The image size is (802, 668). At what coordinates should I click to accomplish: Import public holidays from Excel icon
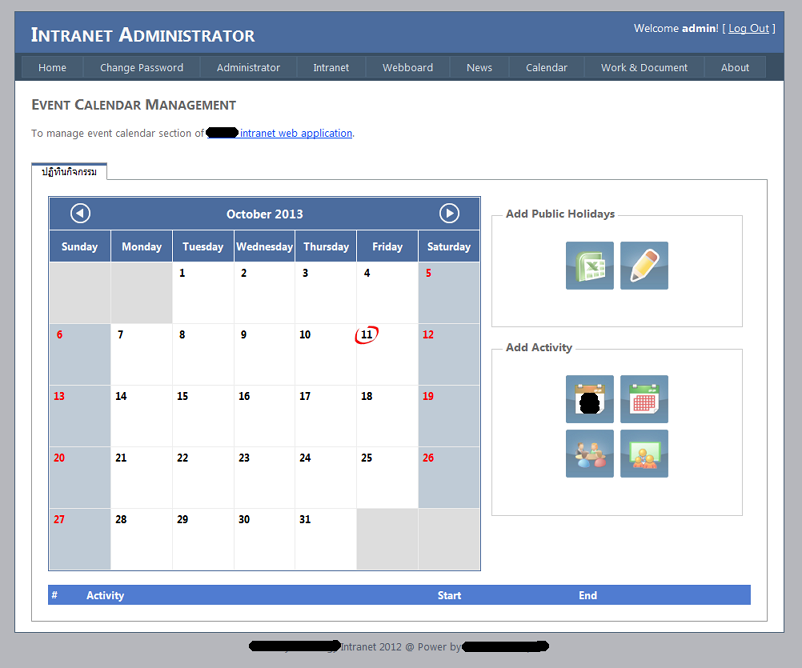(x=590, y=265)
